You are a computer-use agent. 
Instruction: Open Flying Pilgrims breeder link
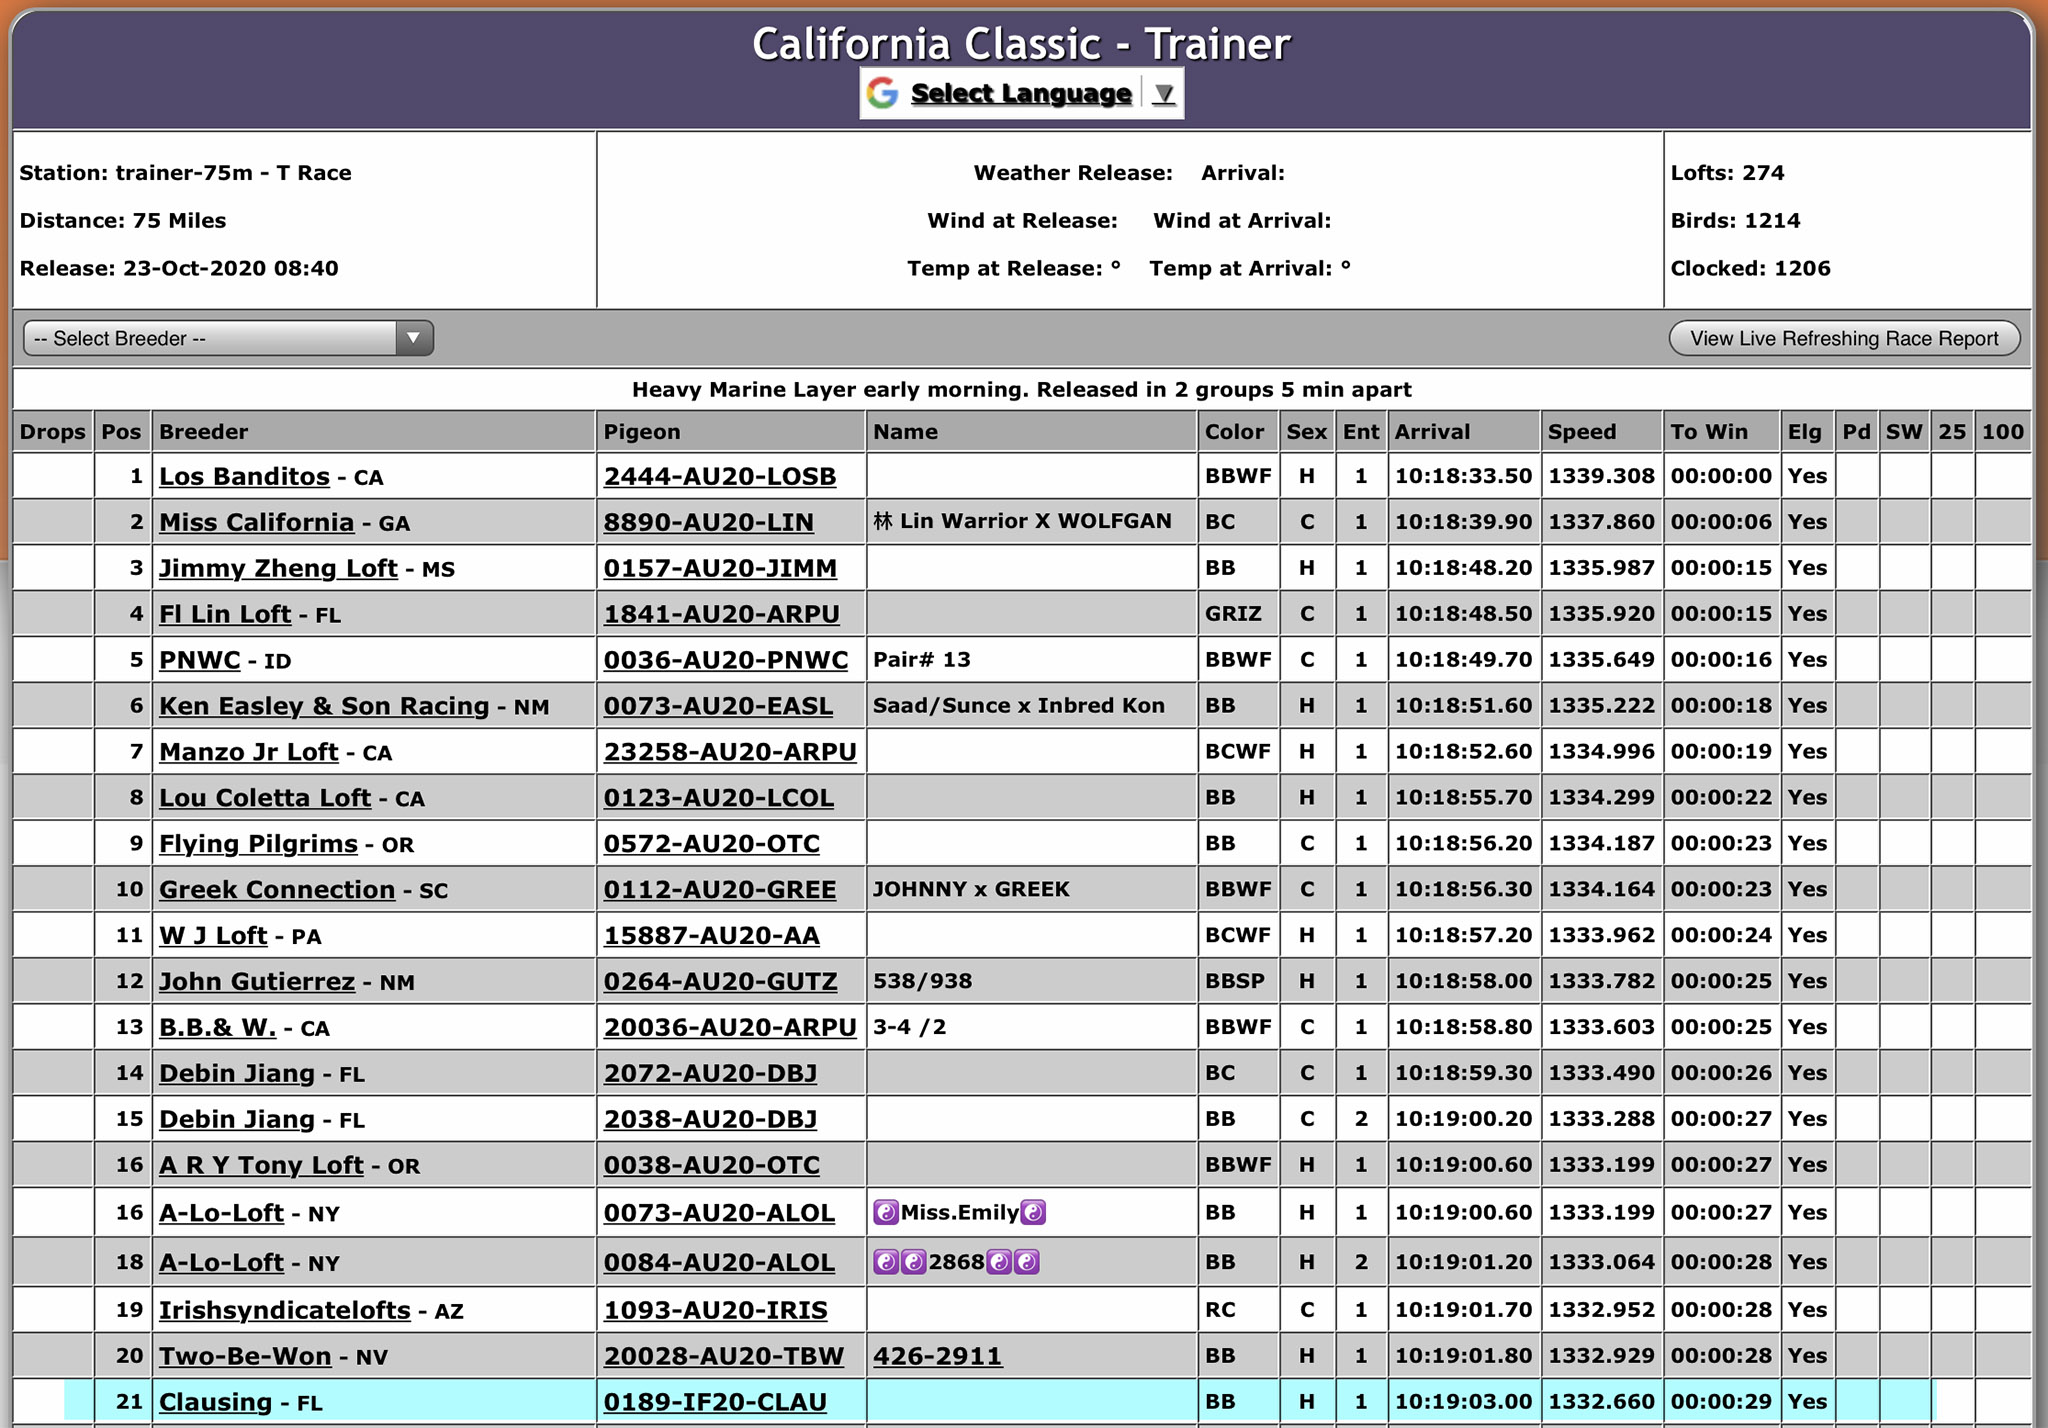coord(258,844)
